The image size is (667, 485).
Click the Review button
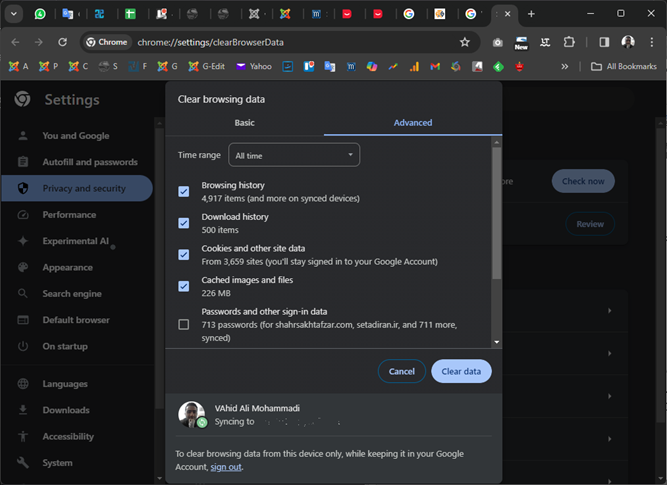(590, 224)
